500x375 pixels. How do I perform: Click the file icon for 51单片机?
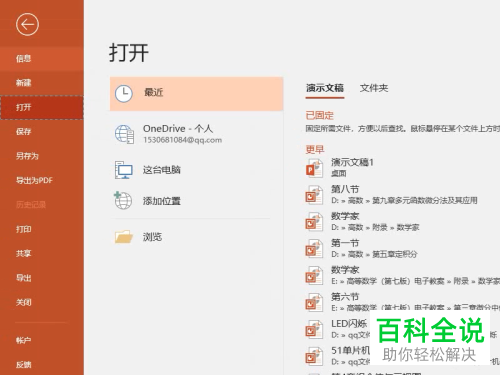pyautogui.click(x=314, y=356)
